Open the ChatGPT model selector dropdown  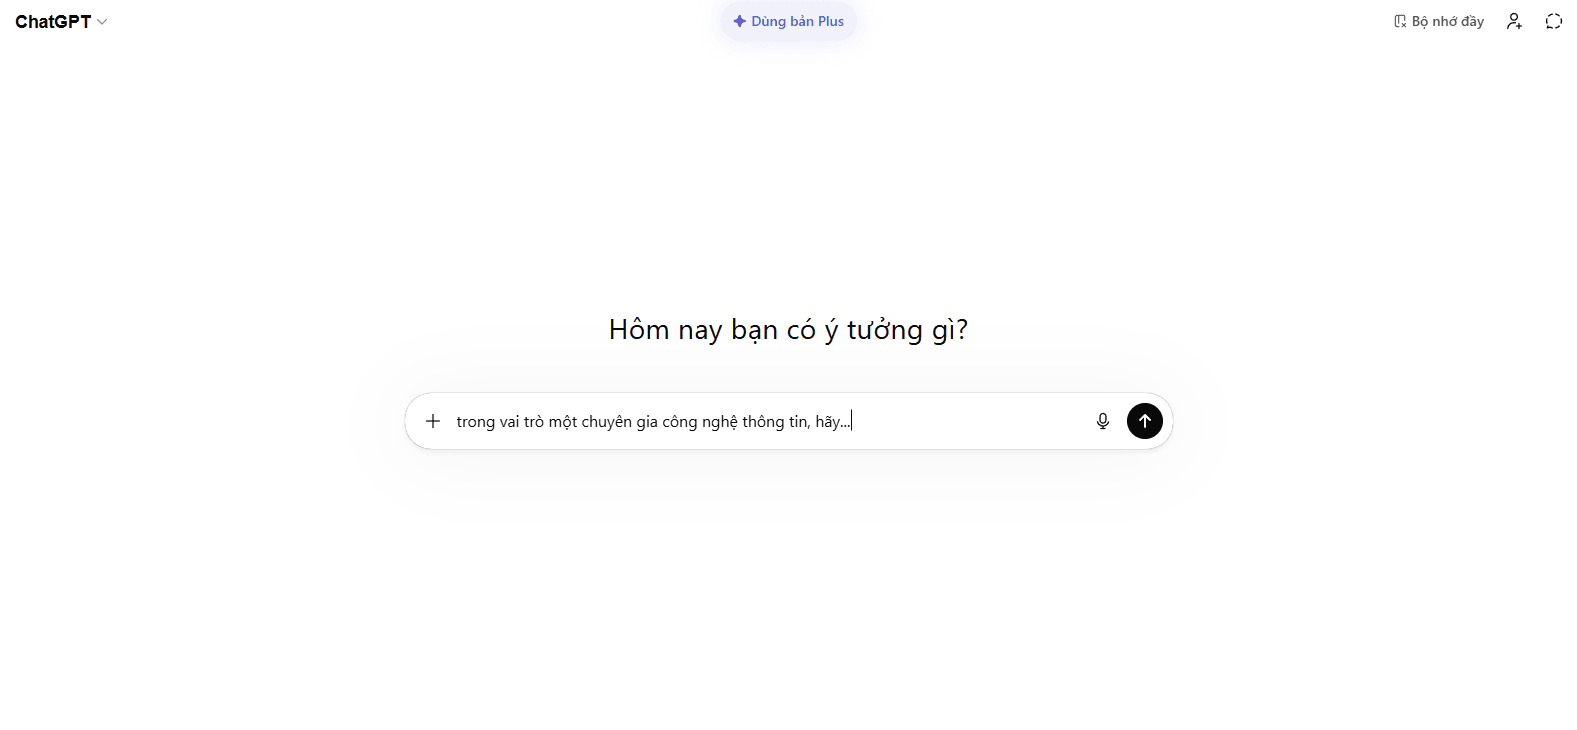61,22
